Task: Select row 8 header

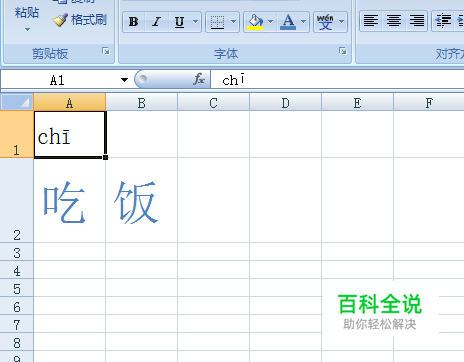Action: point(17,342)
